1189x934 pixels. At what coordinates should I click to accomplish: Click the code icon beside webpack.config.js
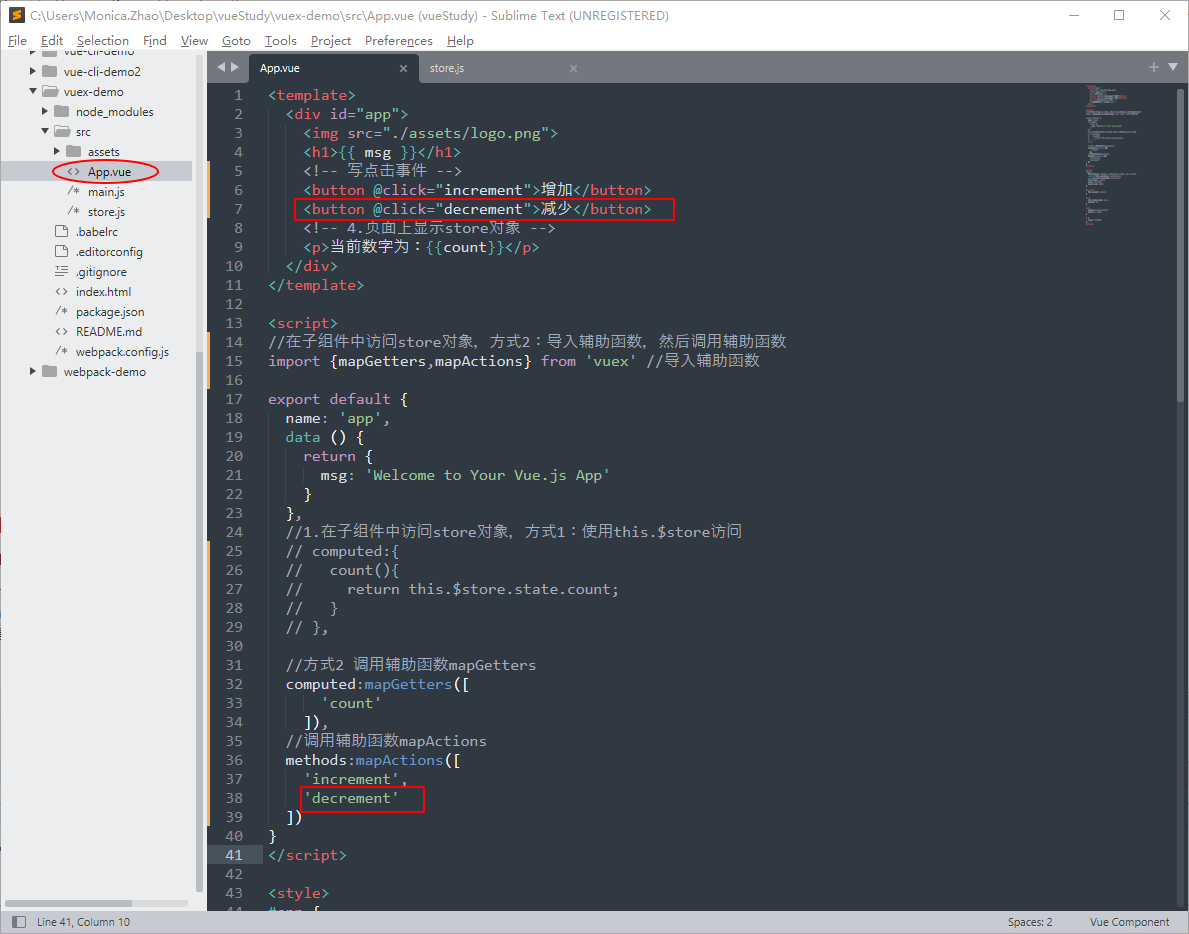coord(61,351)
